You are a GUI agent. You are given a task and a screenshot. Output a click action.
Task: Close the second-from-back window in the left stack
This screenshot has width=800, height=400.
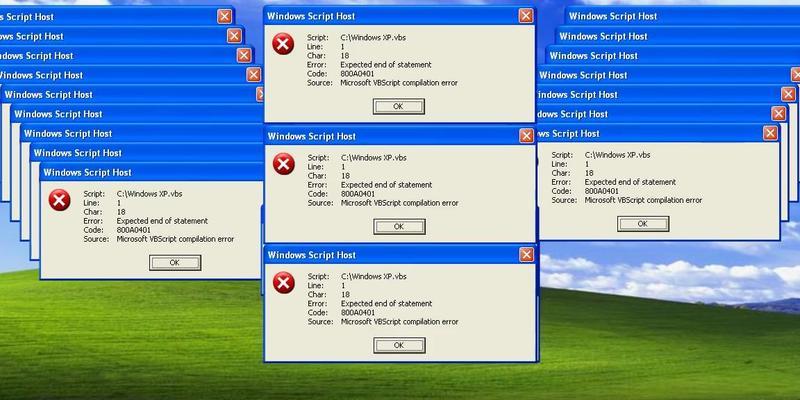tap(234, 36)
